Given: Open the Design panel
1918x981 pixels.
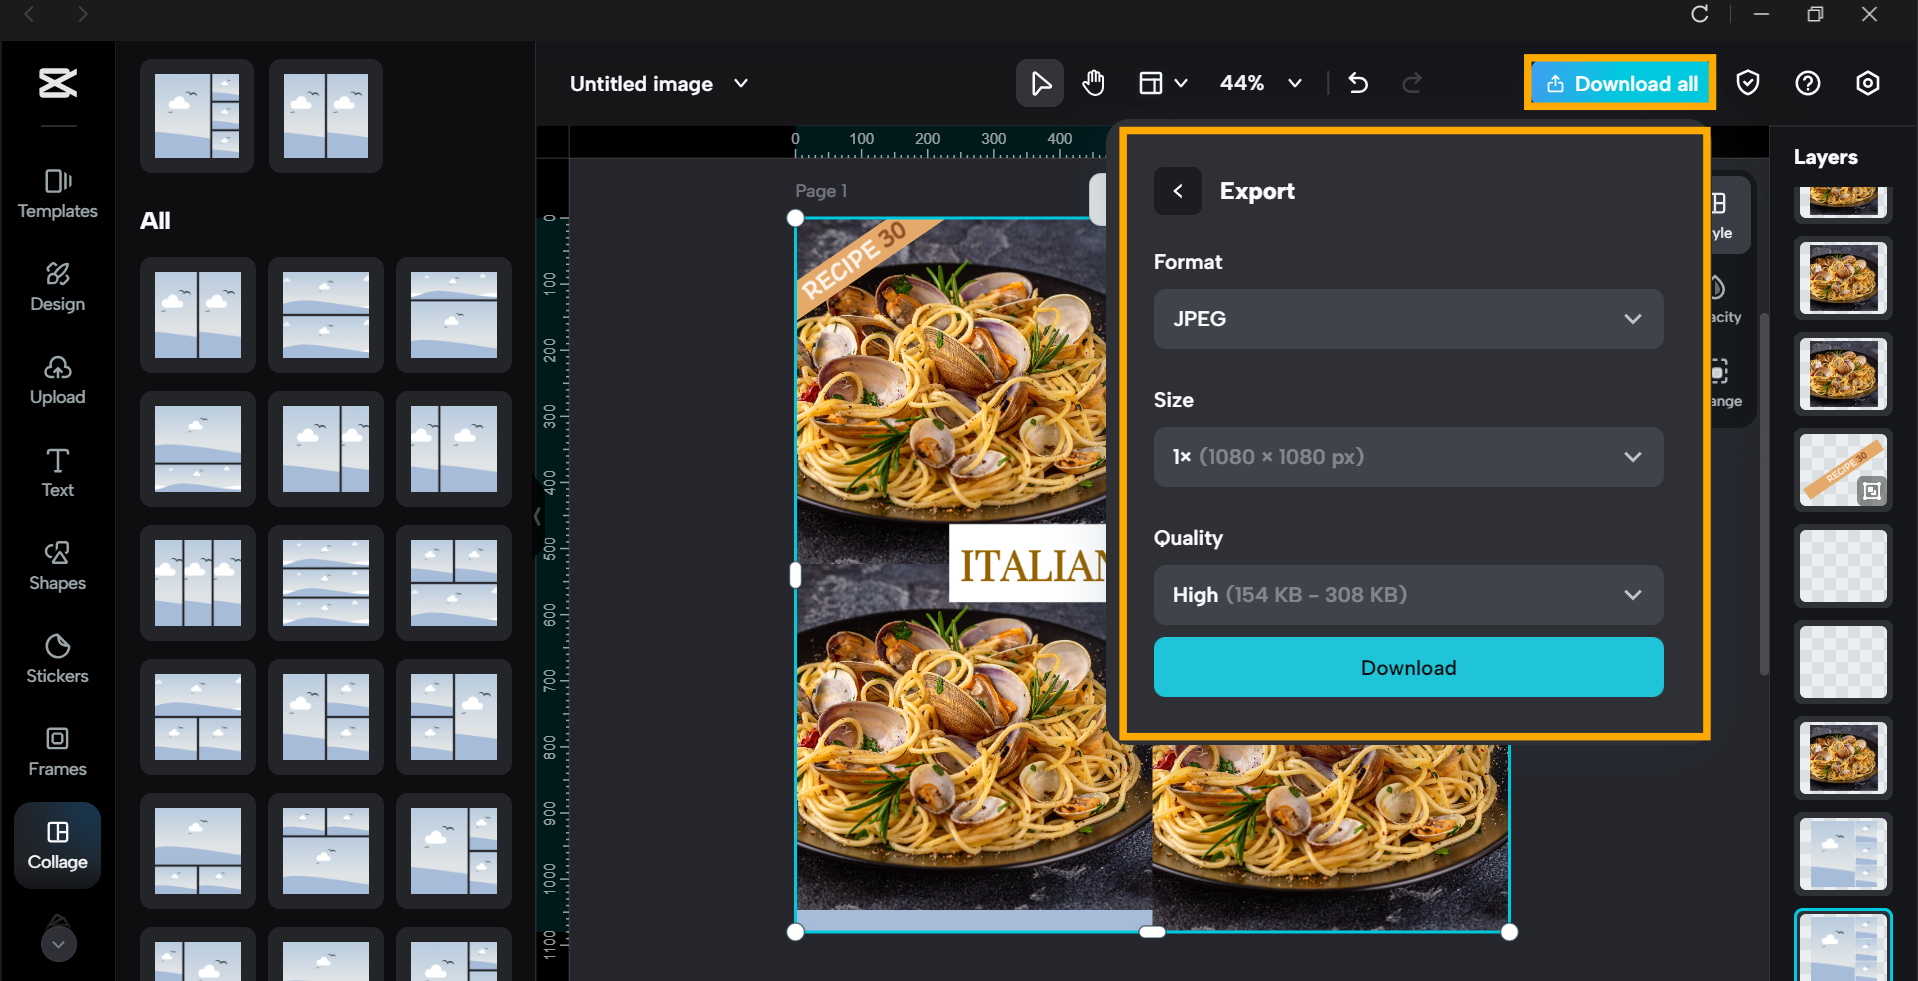Looking at the screenshot, I should pyautogui.click(x=58, y=287).
